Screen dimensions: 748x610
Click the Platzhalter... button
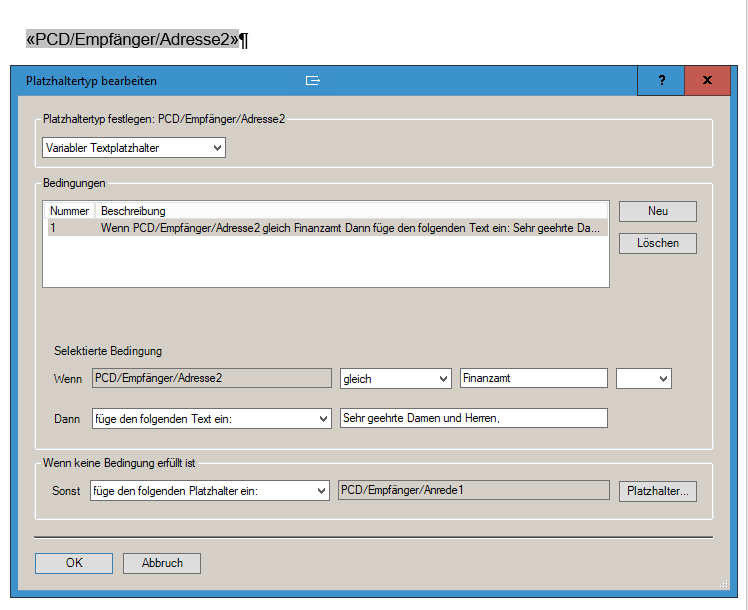[657, 491]
